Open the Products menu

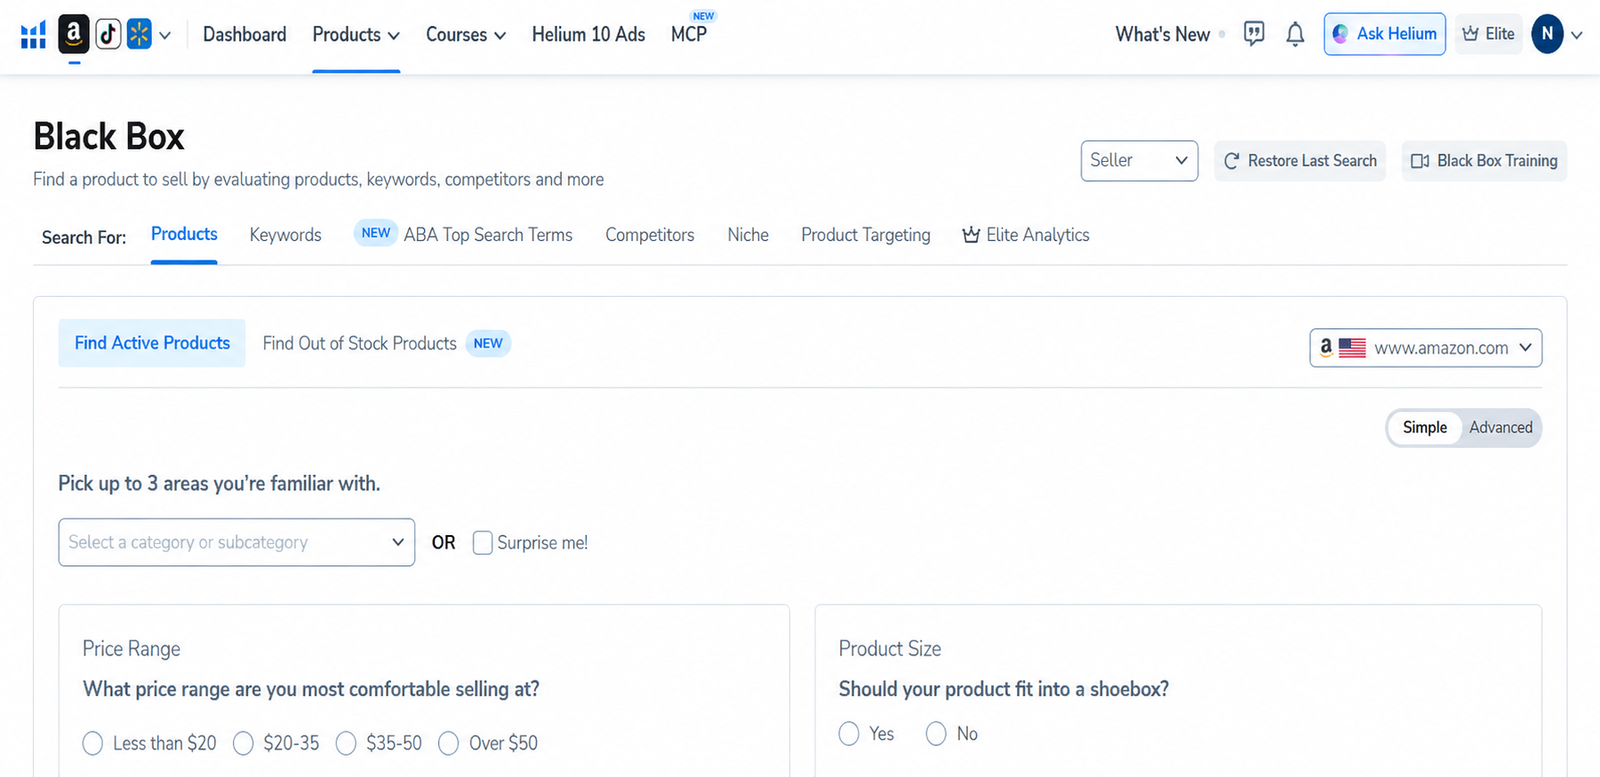[356, 35]
